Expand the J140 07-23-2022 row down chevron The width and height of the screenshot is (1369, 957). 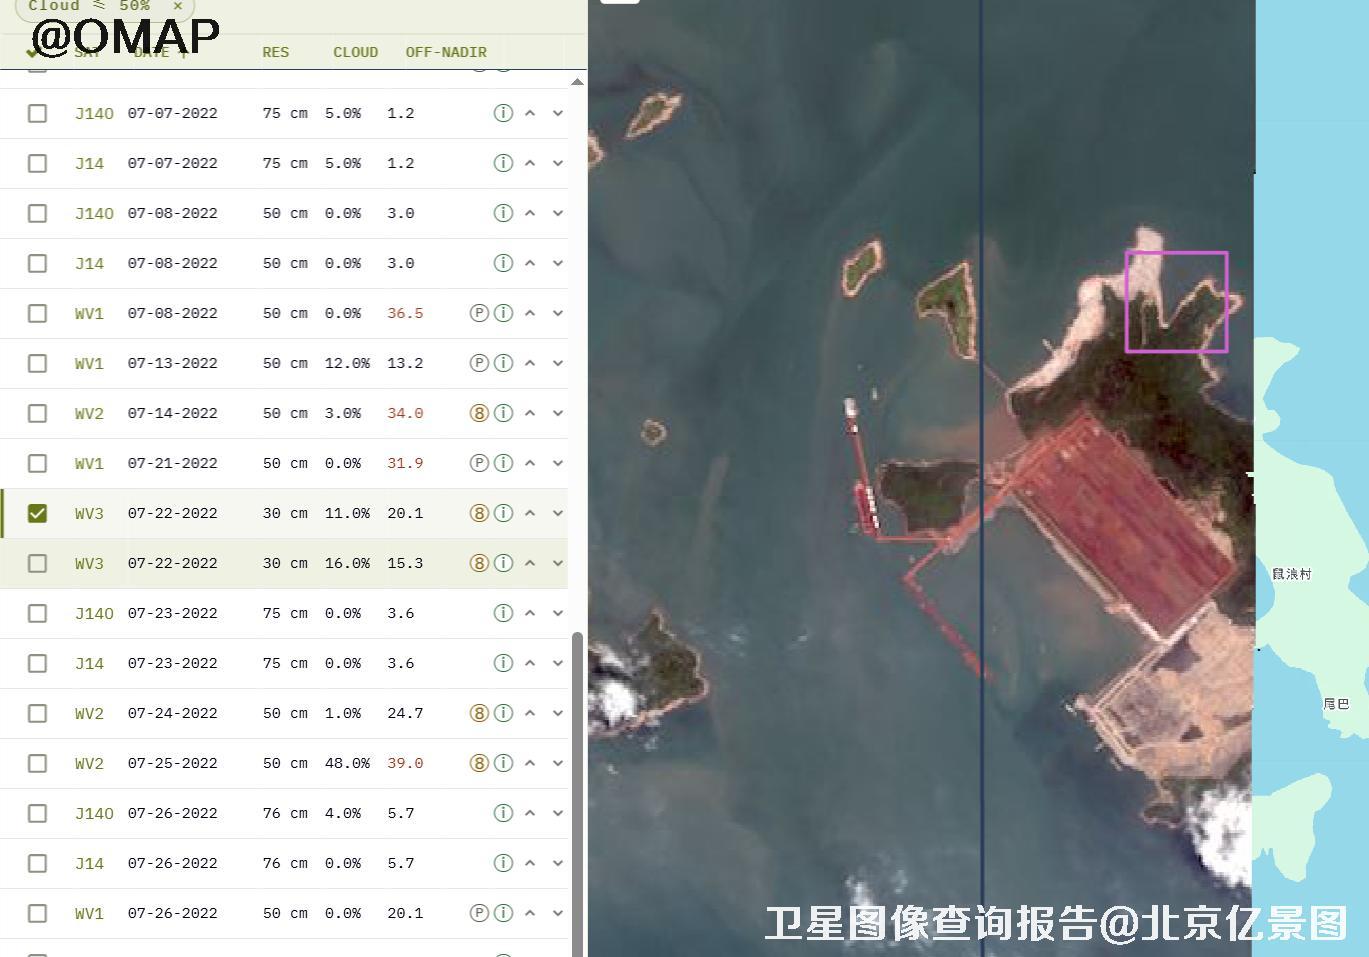pyautogui.click(x=558, y=613)
